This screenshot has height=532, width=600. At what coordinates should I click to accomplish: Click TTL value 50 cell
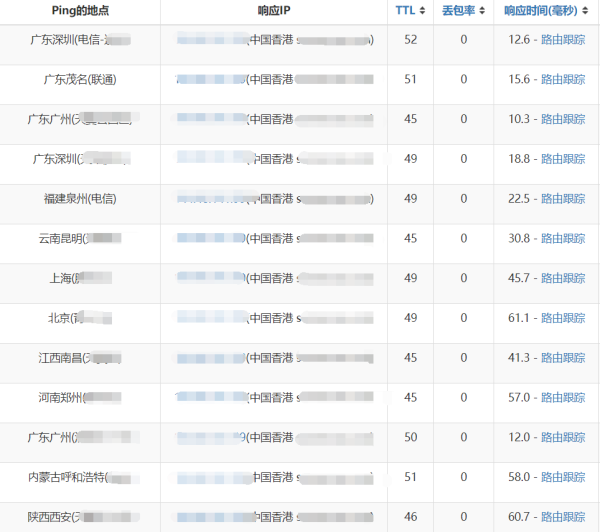[411, 437]
